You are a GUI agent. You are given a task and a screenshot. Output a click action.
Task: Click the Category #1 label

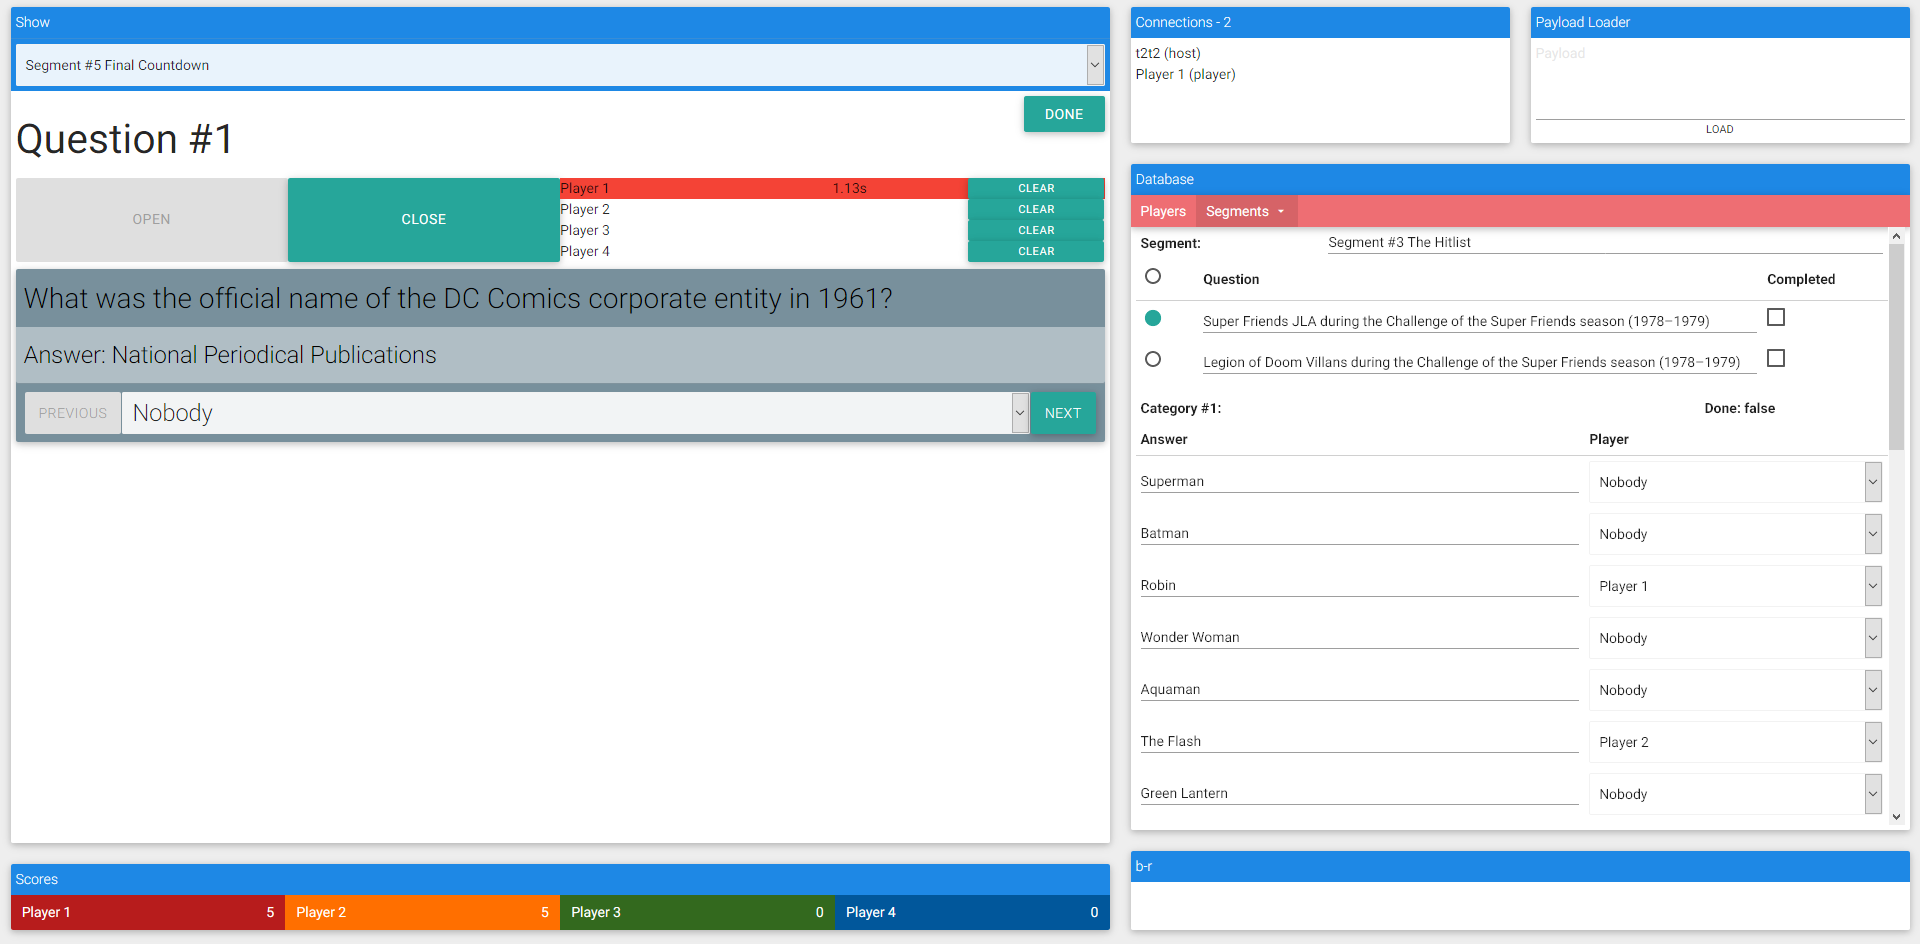tap(1181, 408)
